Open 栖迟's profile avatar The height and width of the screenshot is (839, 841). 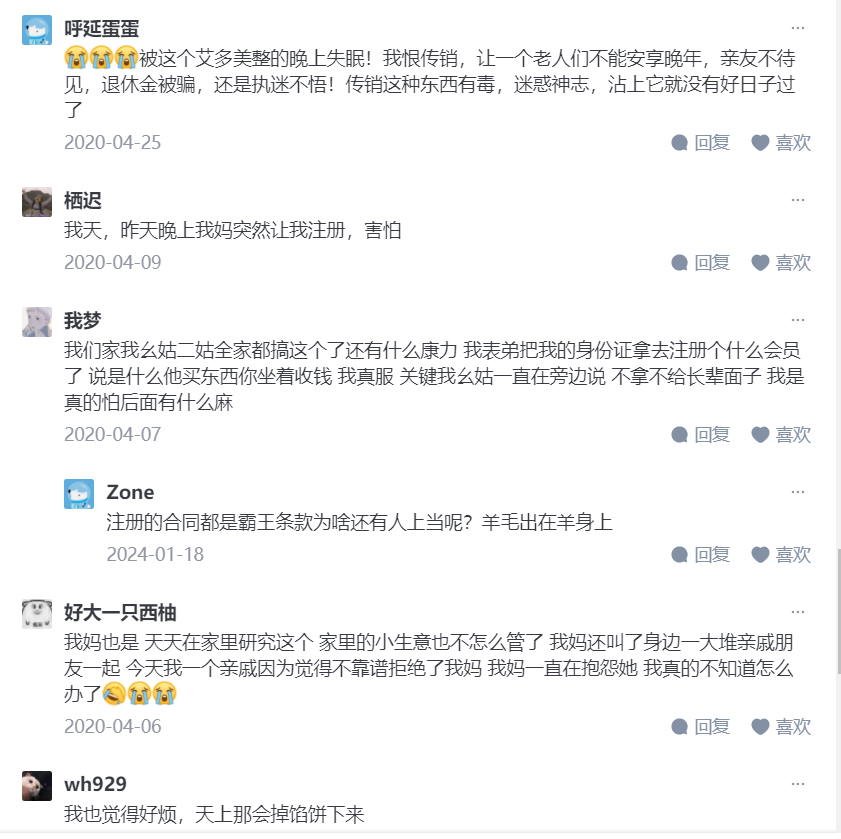click(35, 200)
